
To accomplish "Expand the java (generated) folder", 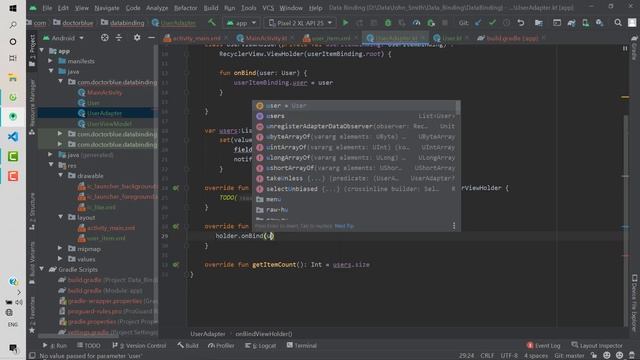I will (51, 155).
